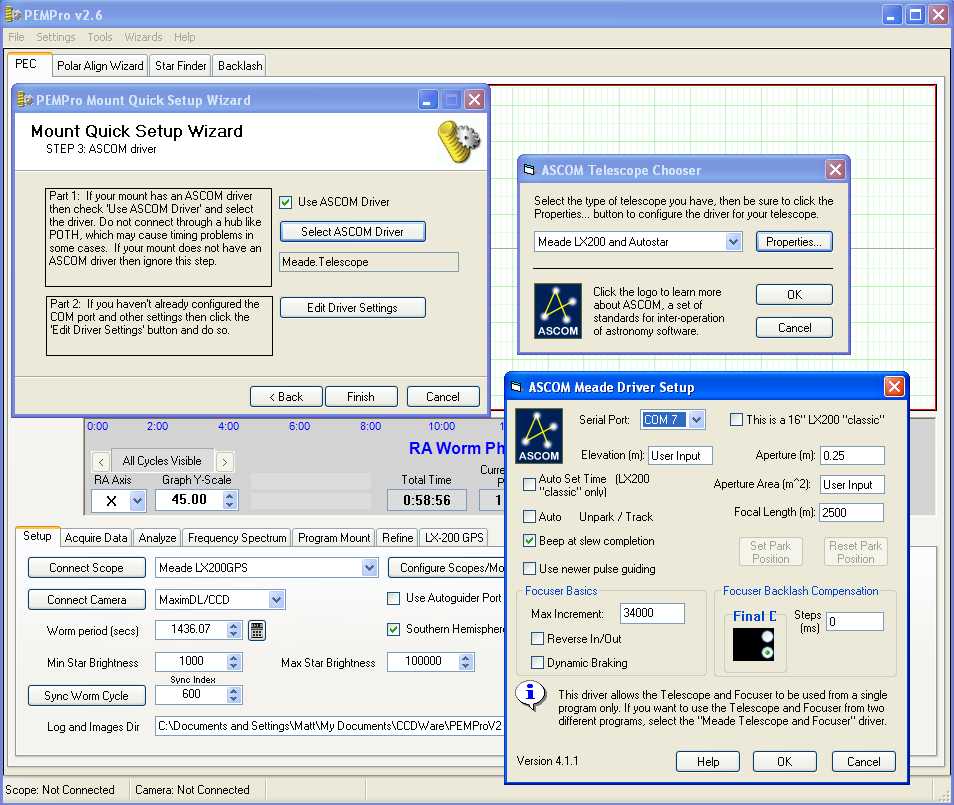Click the info balloon icon in Driver Setup
Image resolution: width=954 pixels, height=805 pixels.
[531, 695]
